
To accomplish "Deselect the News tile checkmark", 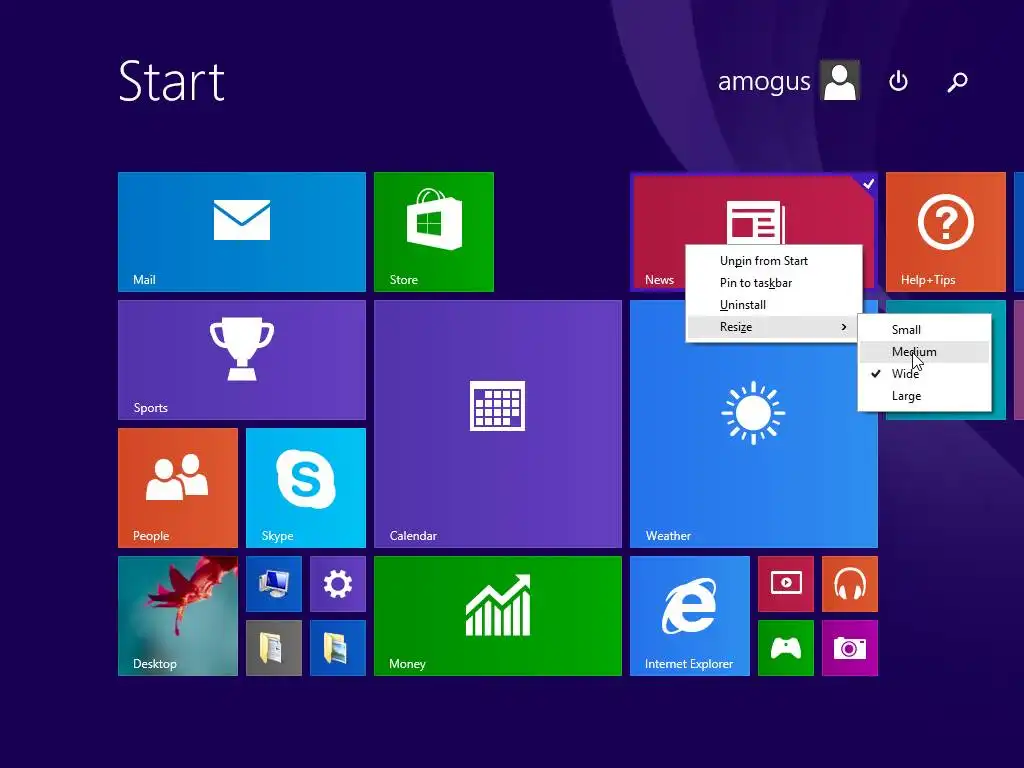I will pos(868,184).
